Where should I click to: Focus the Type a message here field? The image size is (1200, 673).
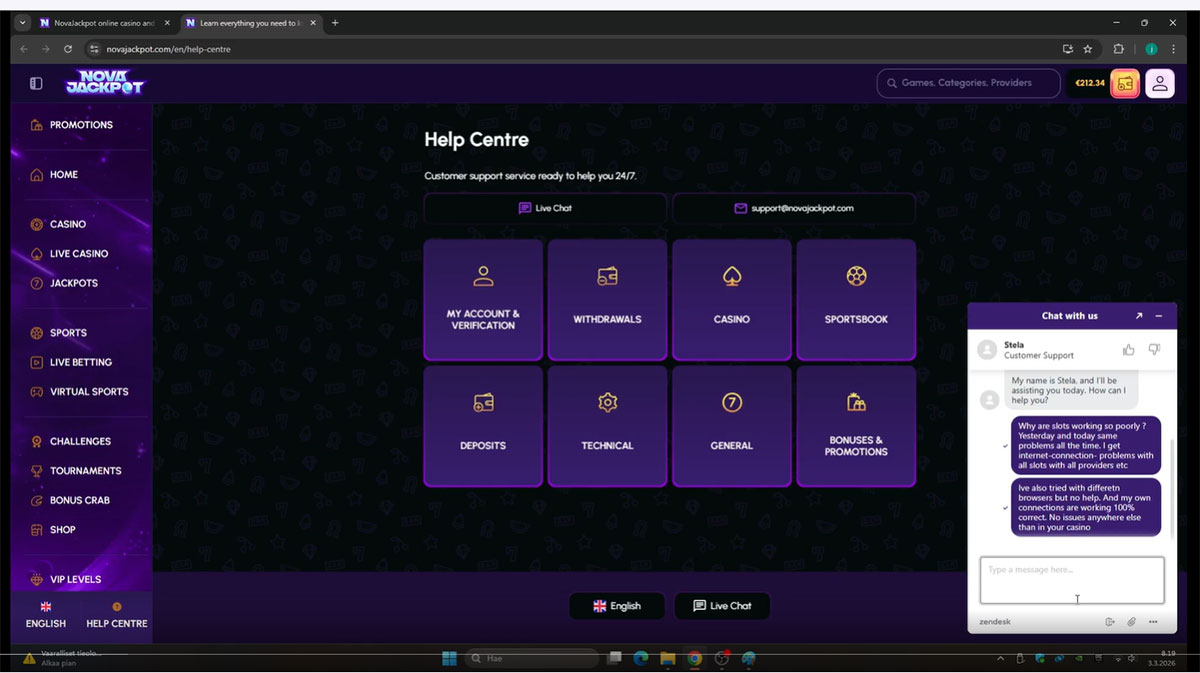[1071, 580]
